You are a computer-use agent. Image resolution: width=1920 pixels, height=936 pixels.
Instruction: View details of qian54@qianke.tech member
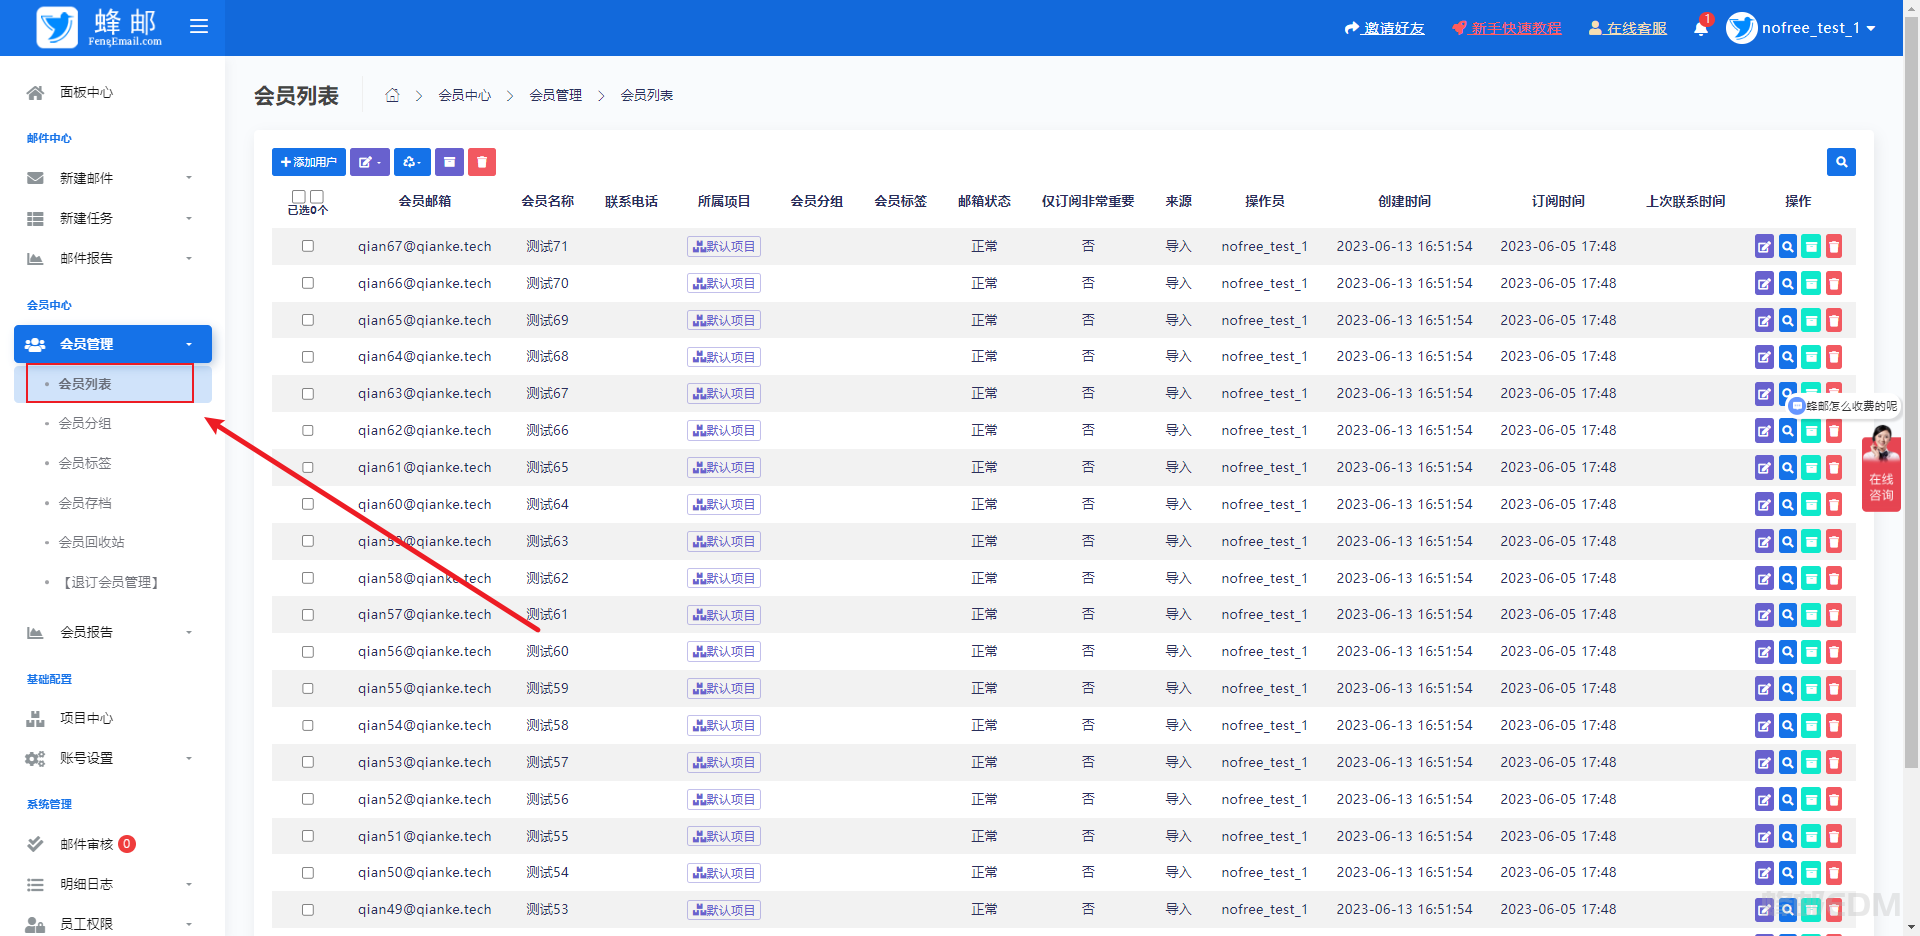(1787, 726)
